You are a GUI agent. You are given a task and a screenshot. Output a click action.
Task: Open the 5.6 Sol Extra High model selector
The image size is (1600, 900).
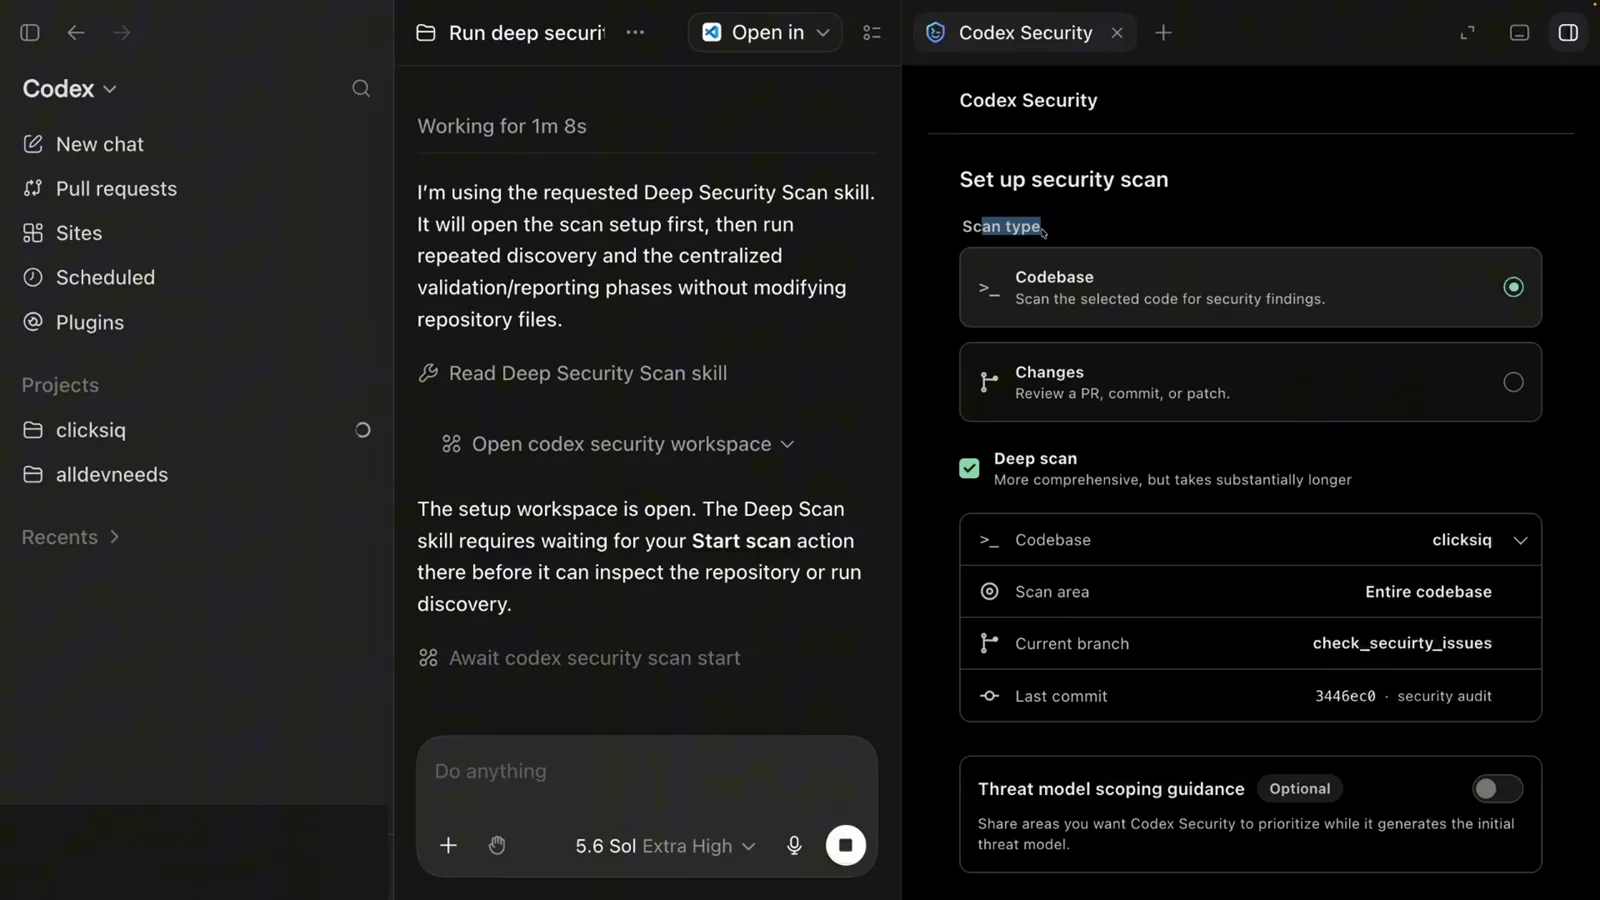point(665,846)
